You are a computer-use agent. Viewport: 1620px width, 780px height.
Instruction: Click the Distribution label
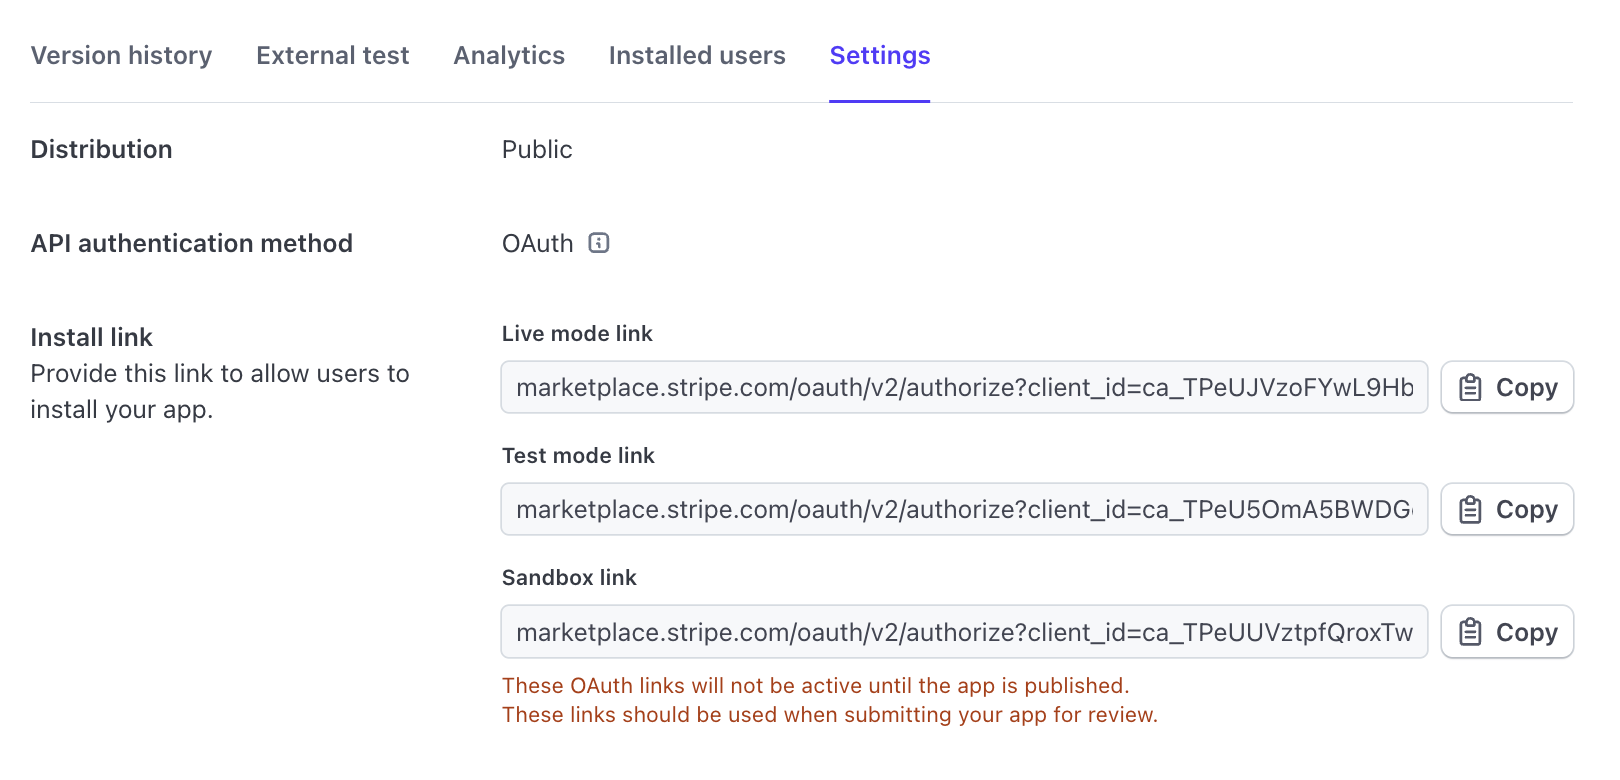[101, 150]
